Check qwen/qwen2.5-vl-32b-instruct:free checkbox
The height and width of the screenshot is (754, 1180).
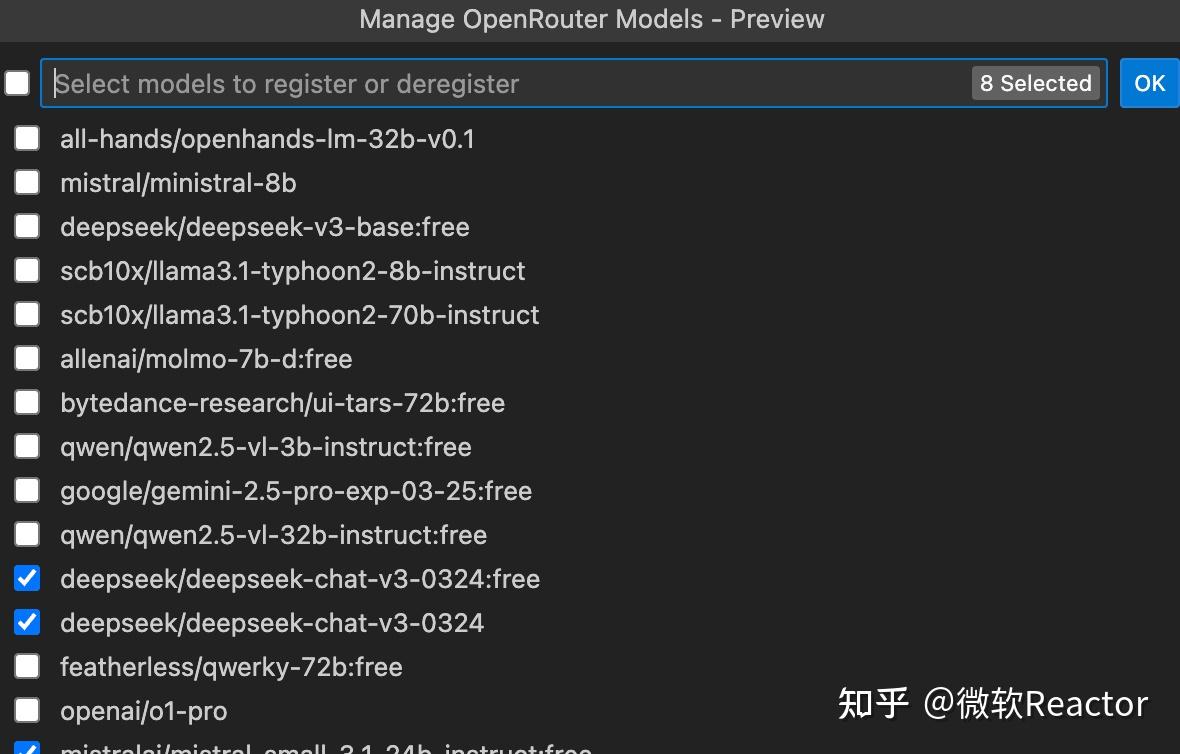[27, 534]
